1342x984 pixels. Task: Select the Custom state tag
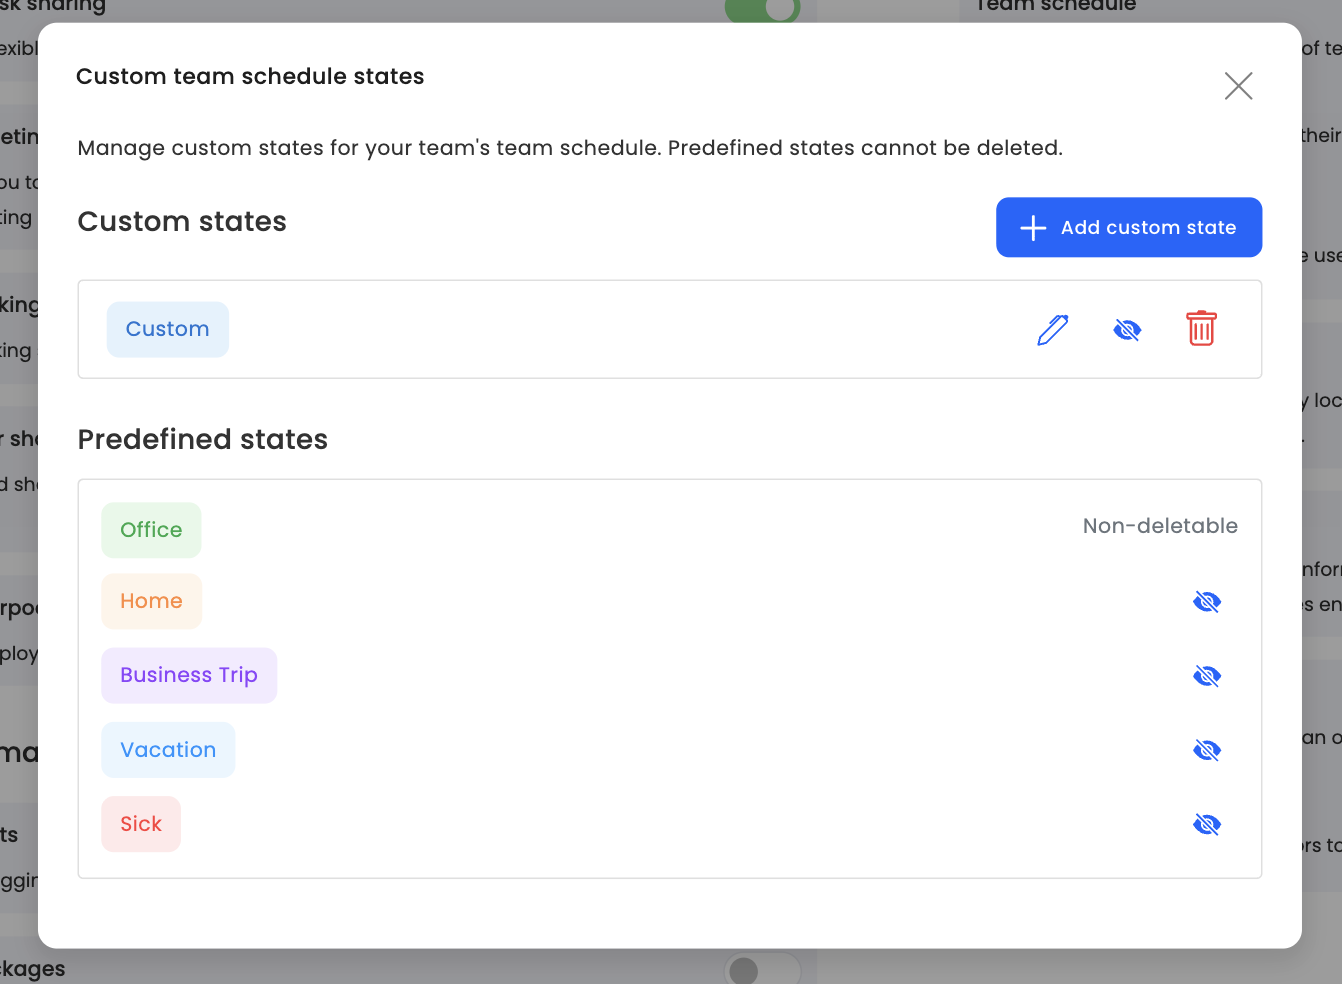(168, 329)
